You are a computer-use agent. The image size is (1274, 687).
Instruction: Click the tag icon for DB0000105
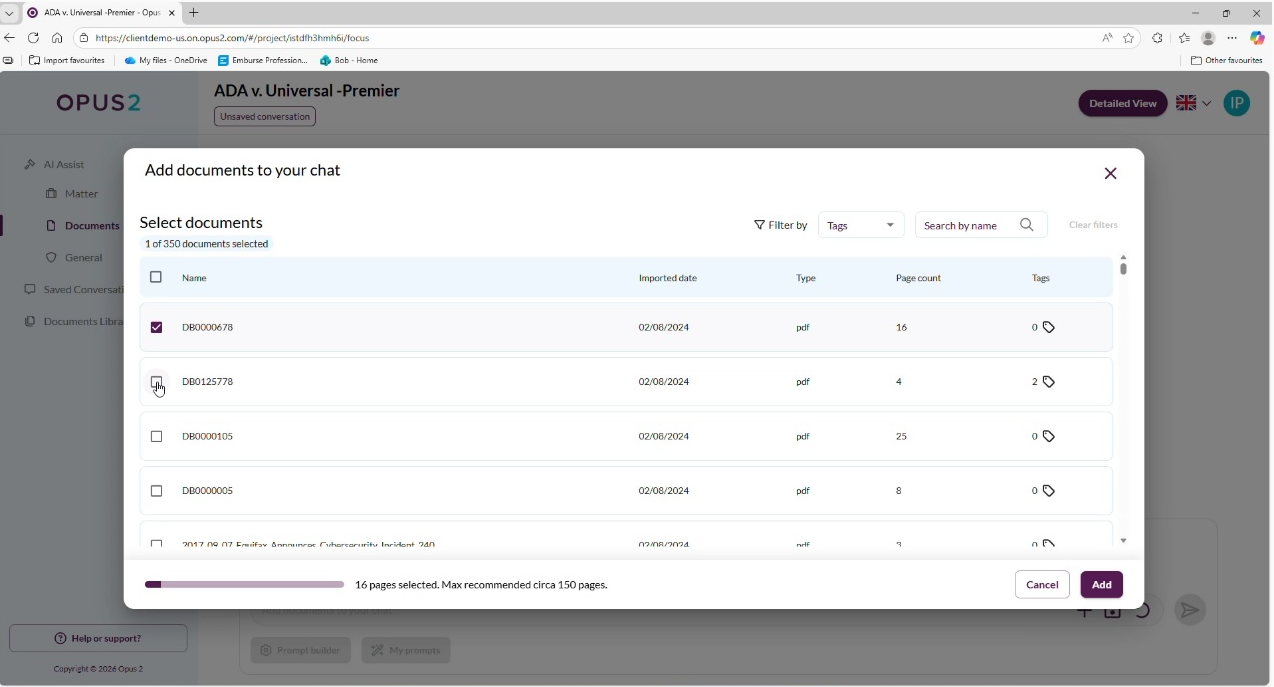click(x=1048, y=436)
